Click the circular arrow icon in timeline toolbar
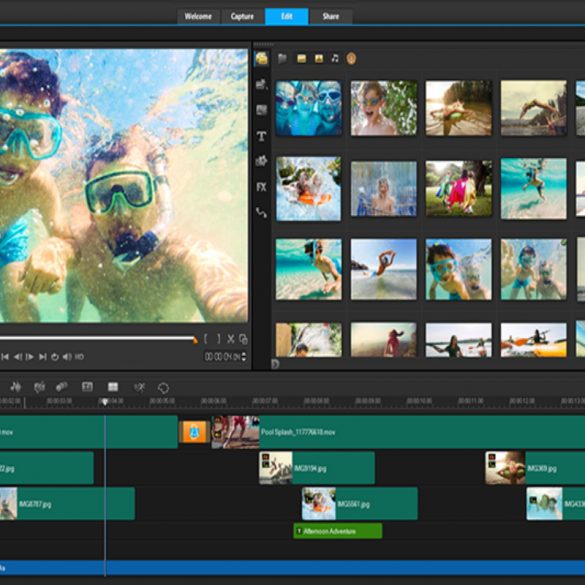 (x=163, y=388)
